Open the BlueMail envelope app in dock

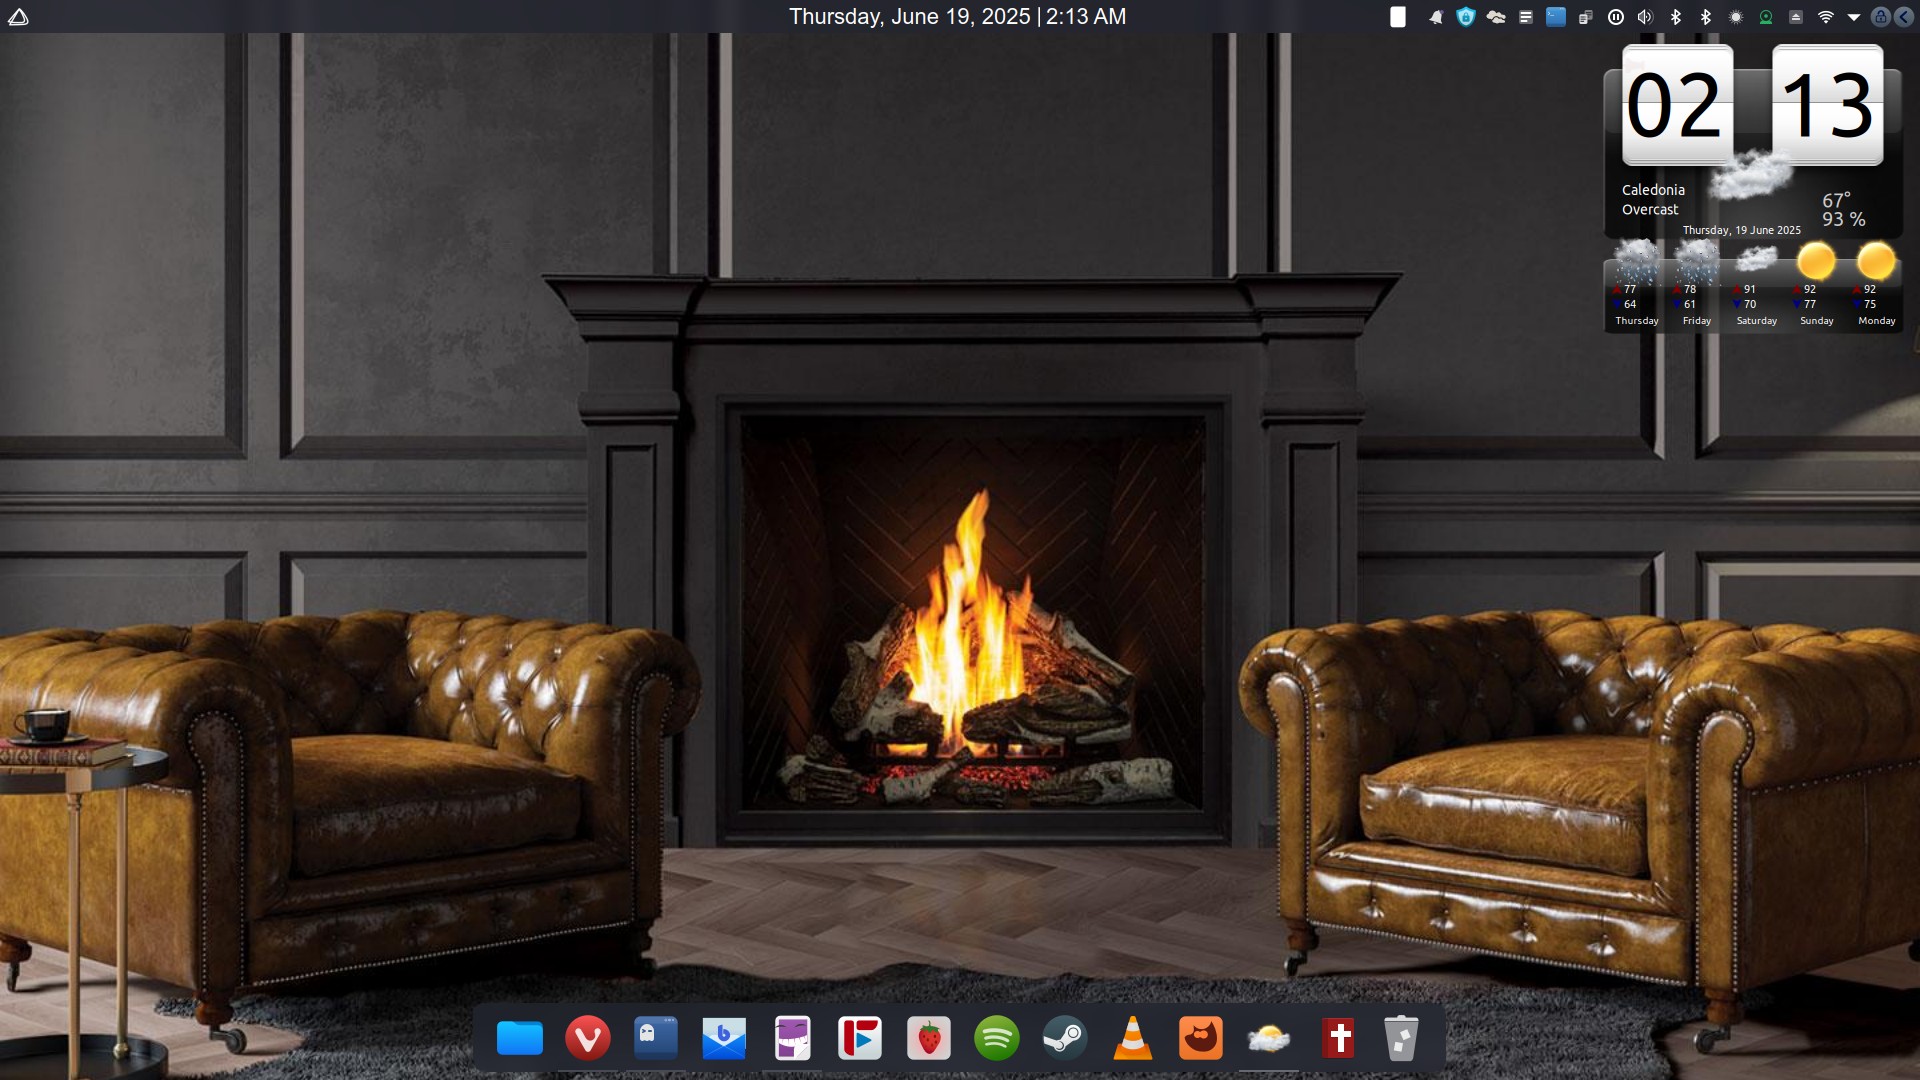point(723,1038)
